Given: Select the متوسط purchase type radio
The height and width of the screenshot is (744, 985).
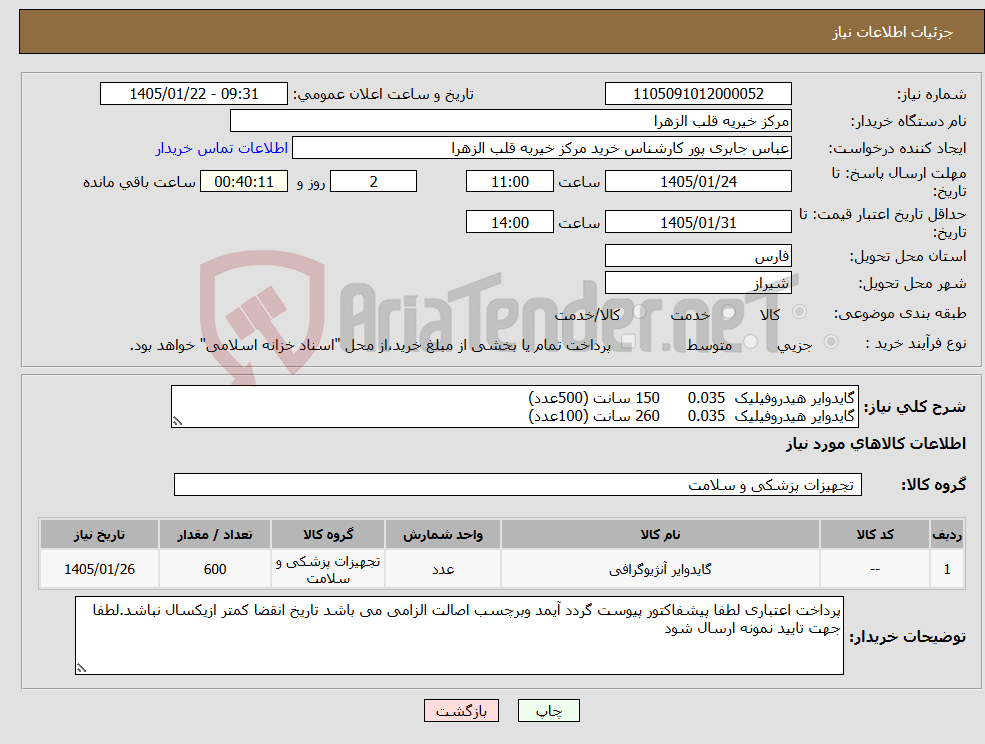Looking at the screenshot, I should [751, 342].
